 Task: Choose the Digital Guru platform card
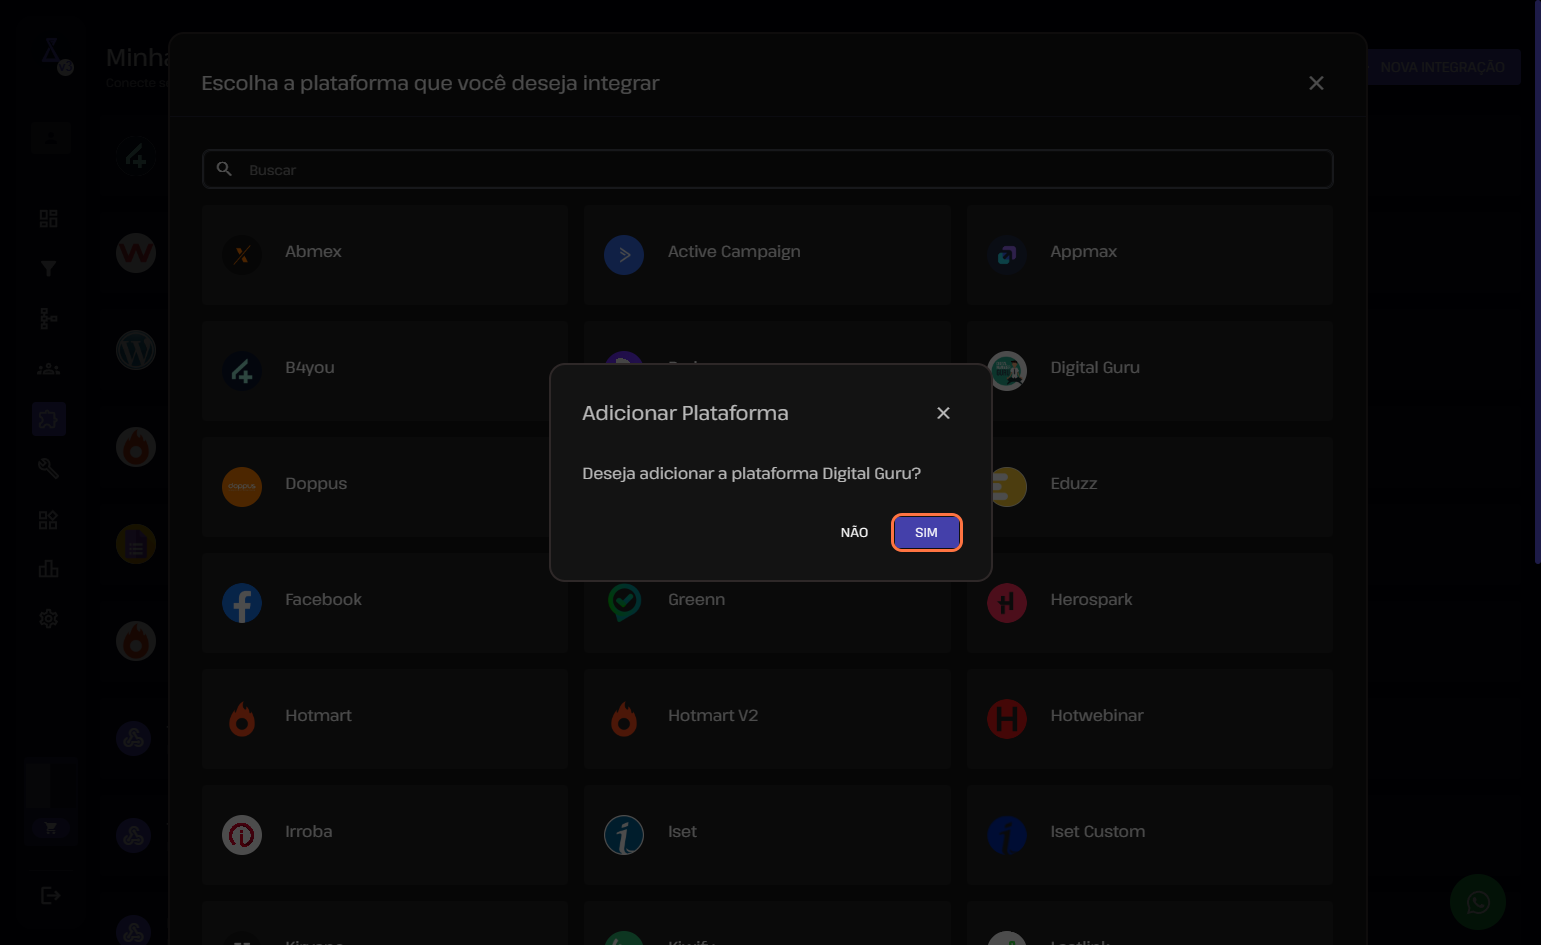pos(1149,371)
